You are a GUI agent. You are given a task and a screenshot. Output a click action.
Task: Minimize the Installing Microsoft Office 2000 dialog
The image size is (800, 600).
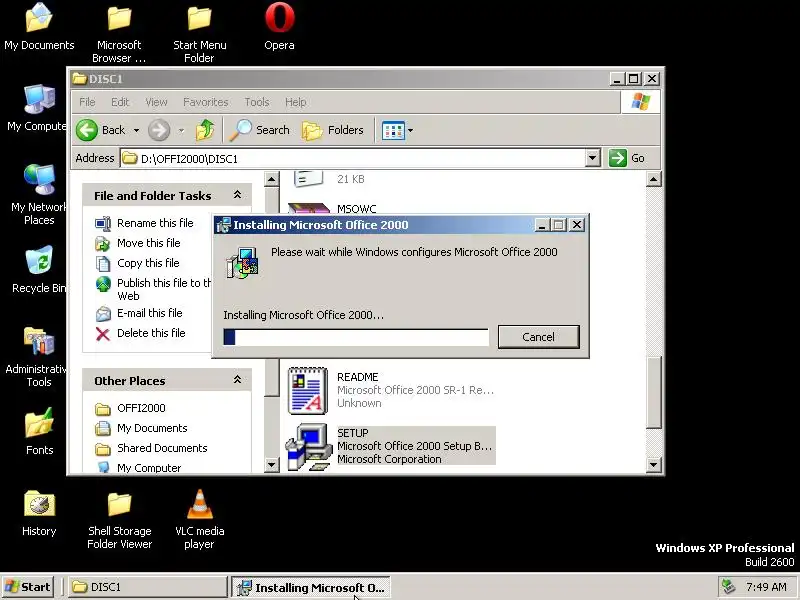coord(542,224)
